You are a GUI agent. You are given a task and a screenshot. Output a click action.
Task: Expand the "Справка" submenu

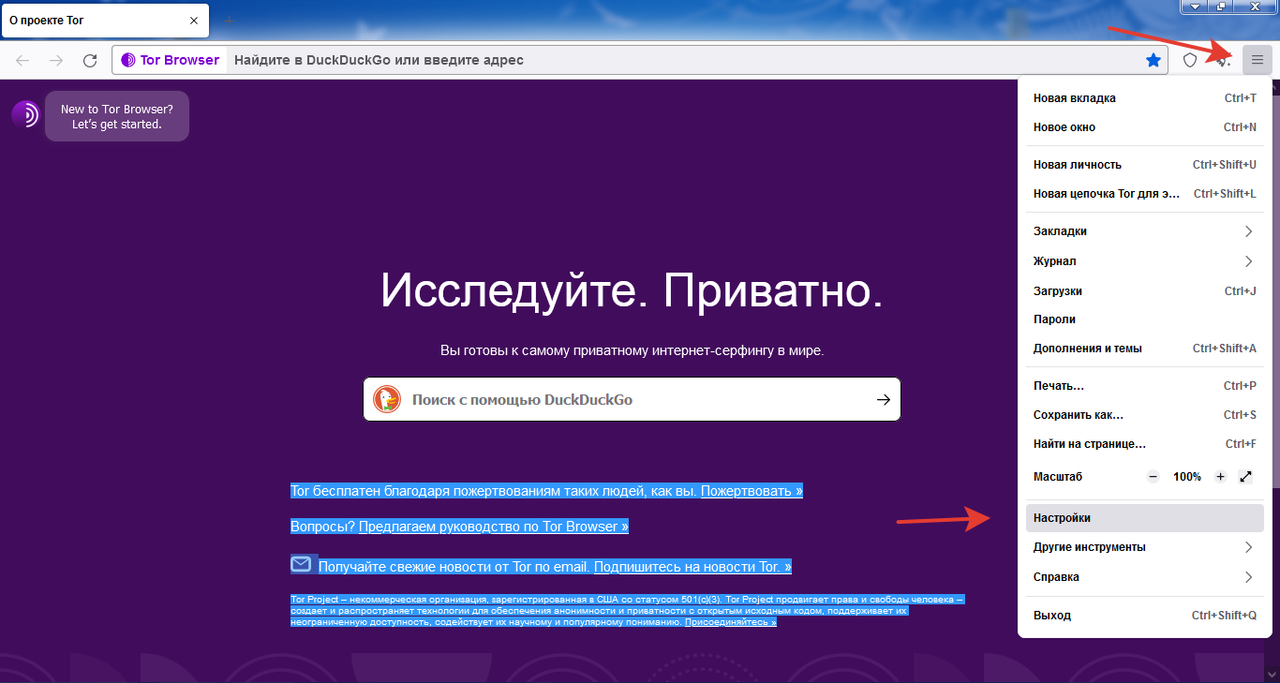[x=1145, y=577]
